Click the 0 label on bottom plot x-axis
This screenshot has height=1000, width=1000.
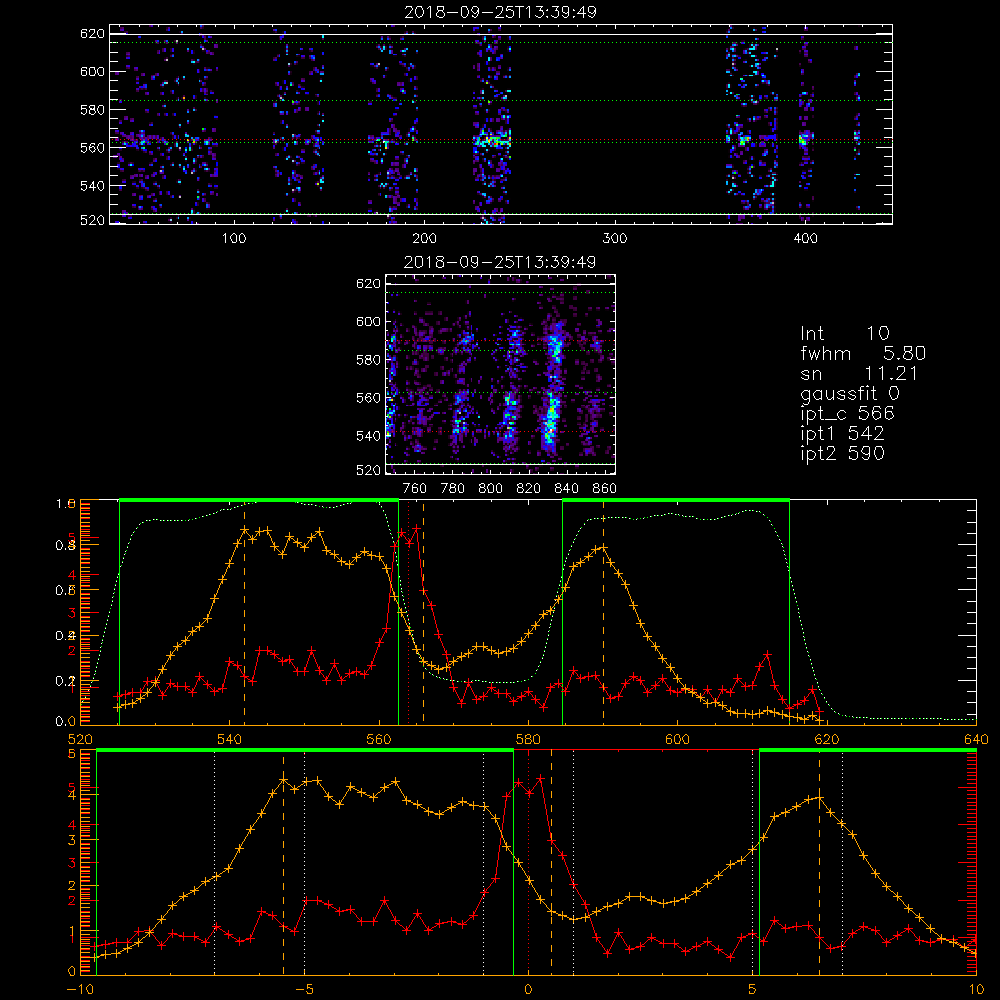tap(528, 989)
